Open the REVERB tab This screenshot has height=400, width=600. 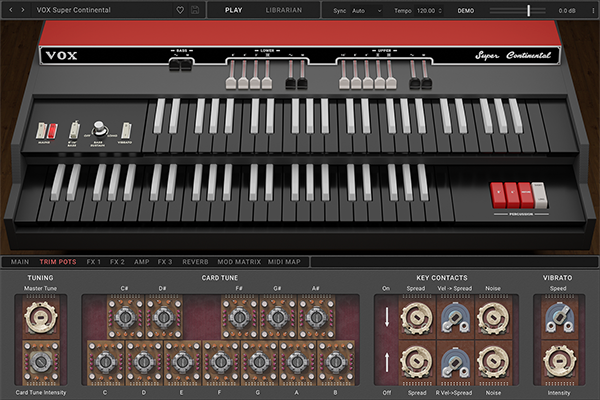coord(195,262)
